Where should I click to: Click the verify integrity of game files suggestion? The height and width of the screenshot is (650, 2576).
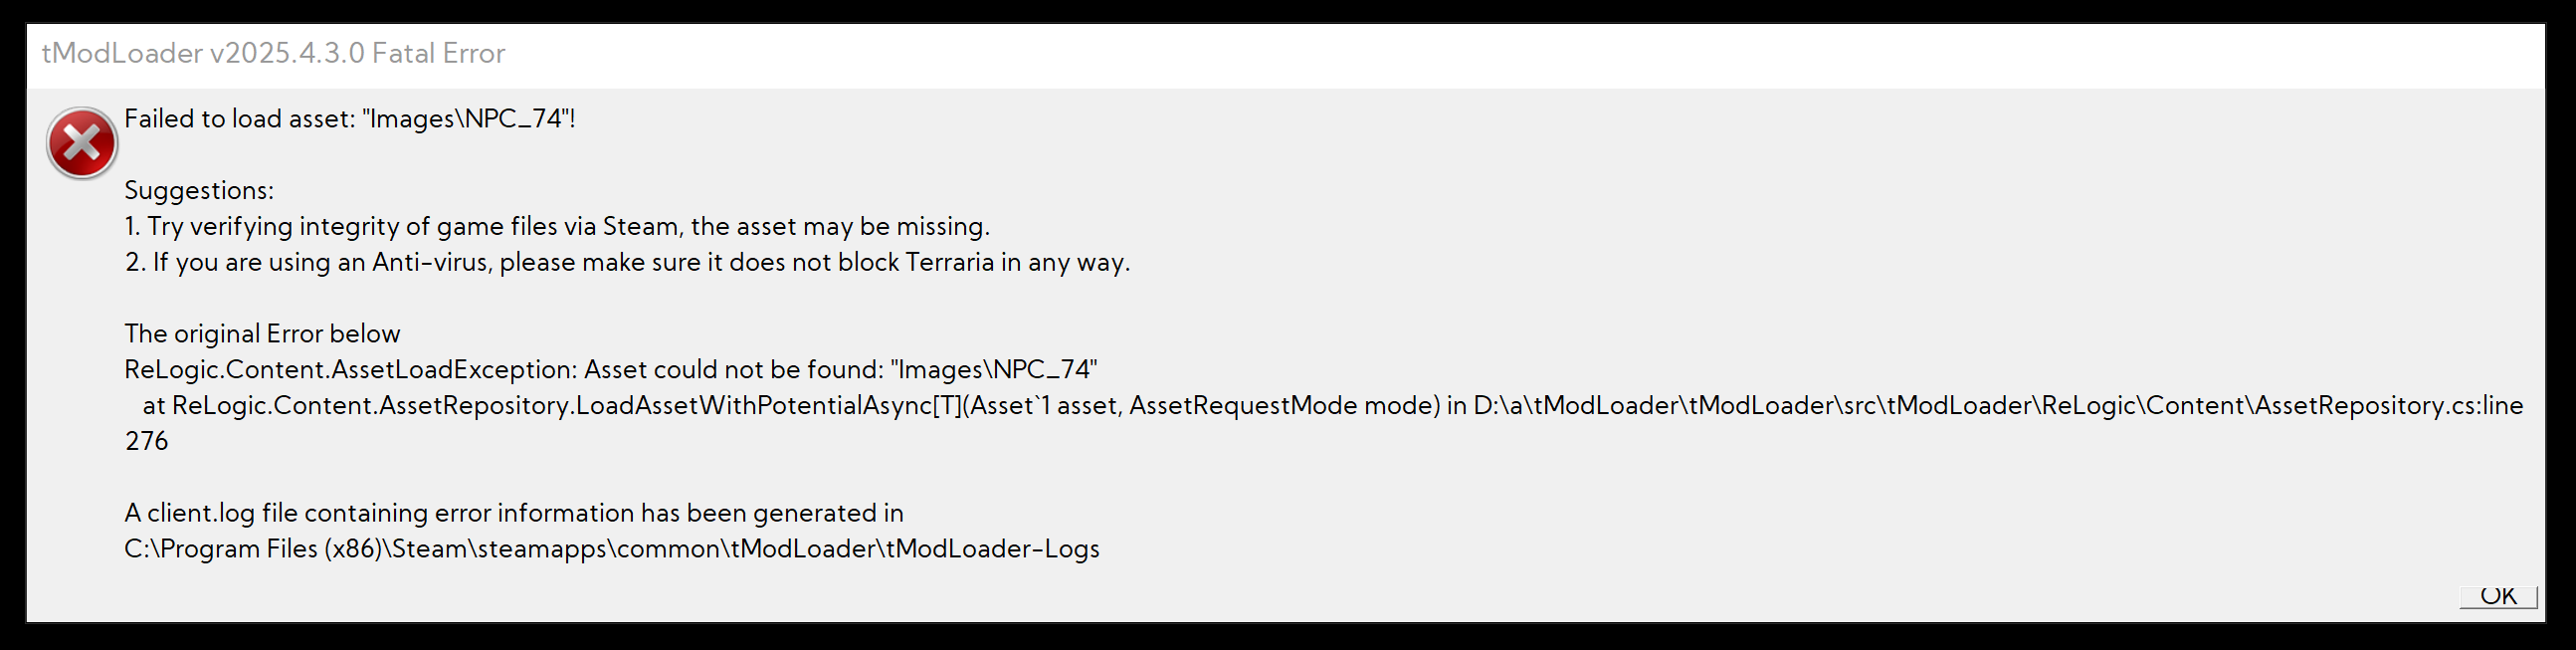[556, 227]
